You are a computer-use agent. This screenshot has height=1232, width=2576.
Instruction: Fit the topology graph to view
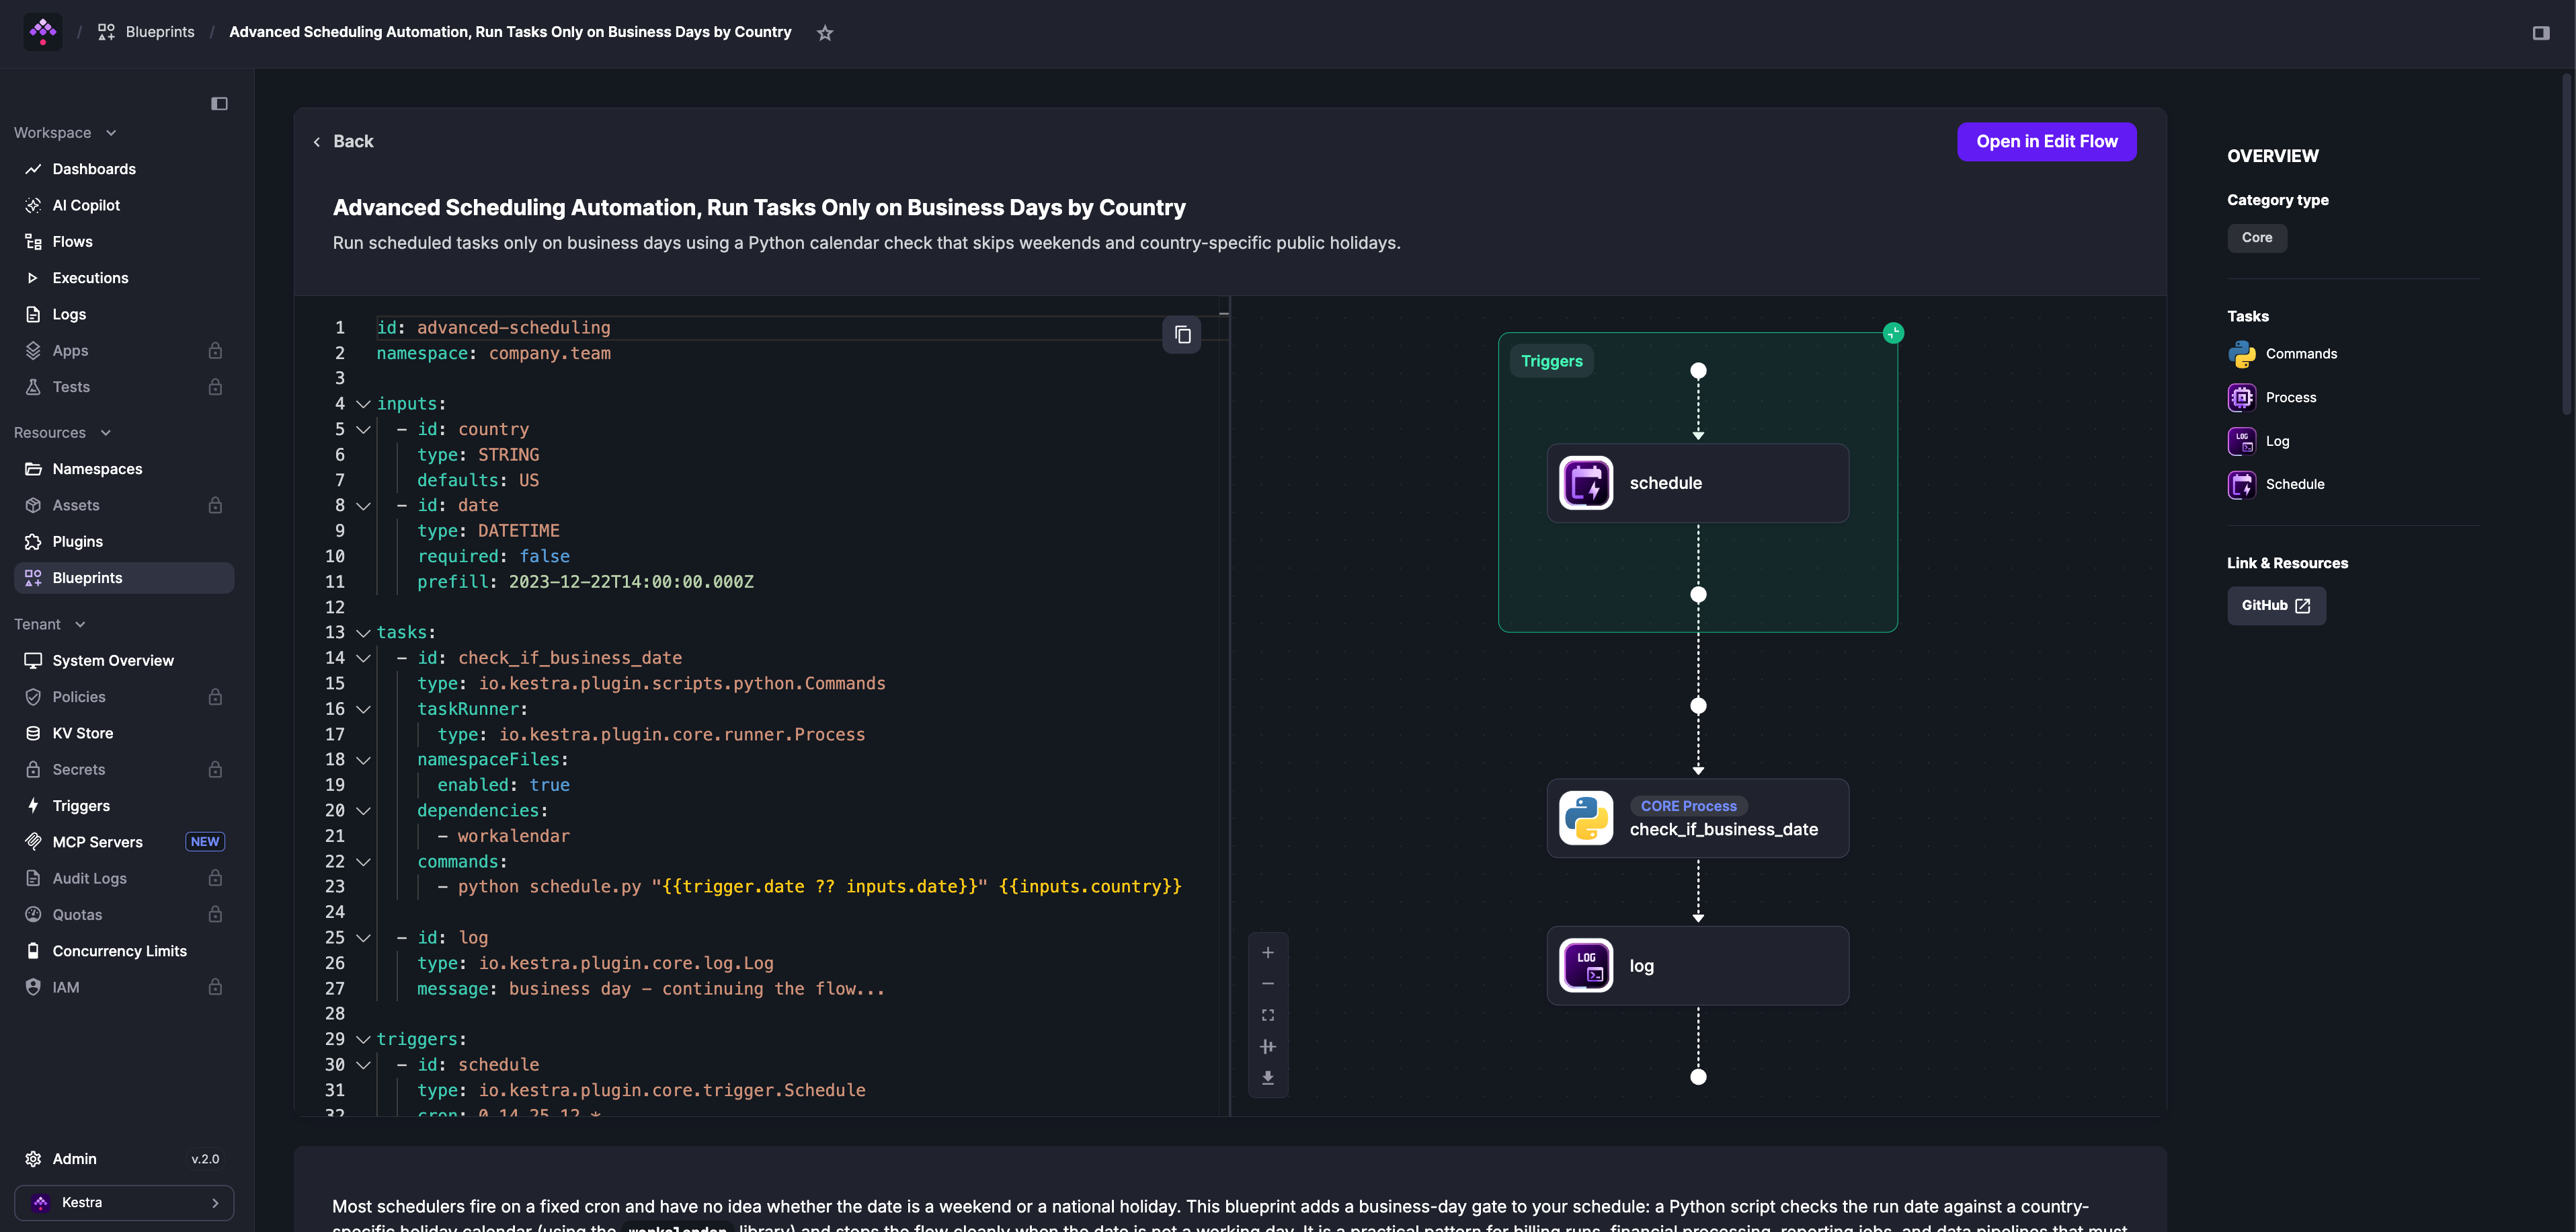tap(1268, 1015)
